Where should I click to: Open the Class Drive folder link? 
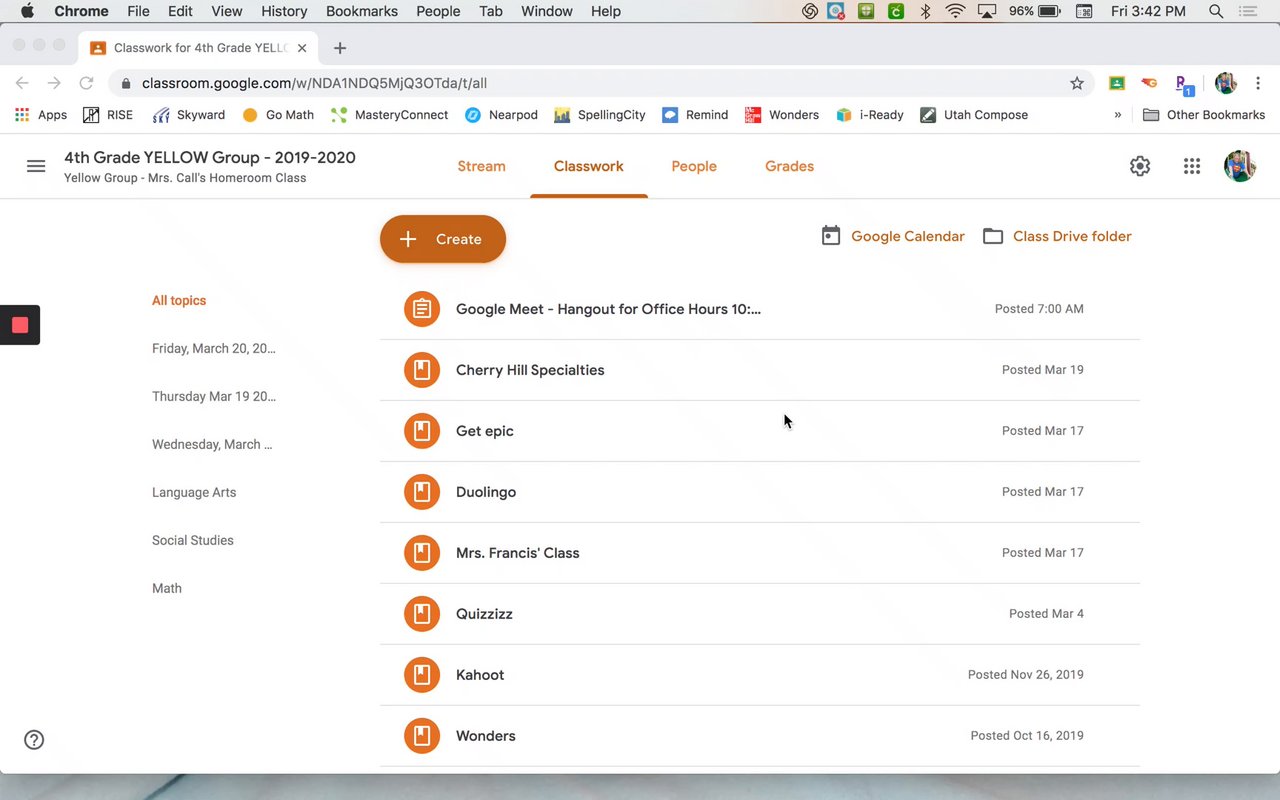click(x=1072, y=236)
